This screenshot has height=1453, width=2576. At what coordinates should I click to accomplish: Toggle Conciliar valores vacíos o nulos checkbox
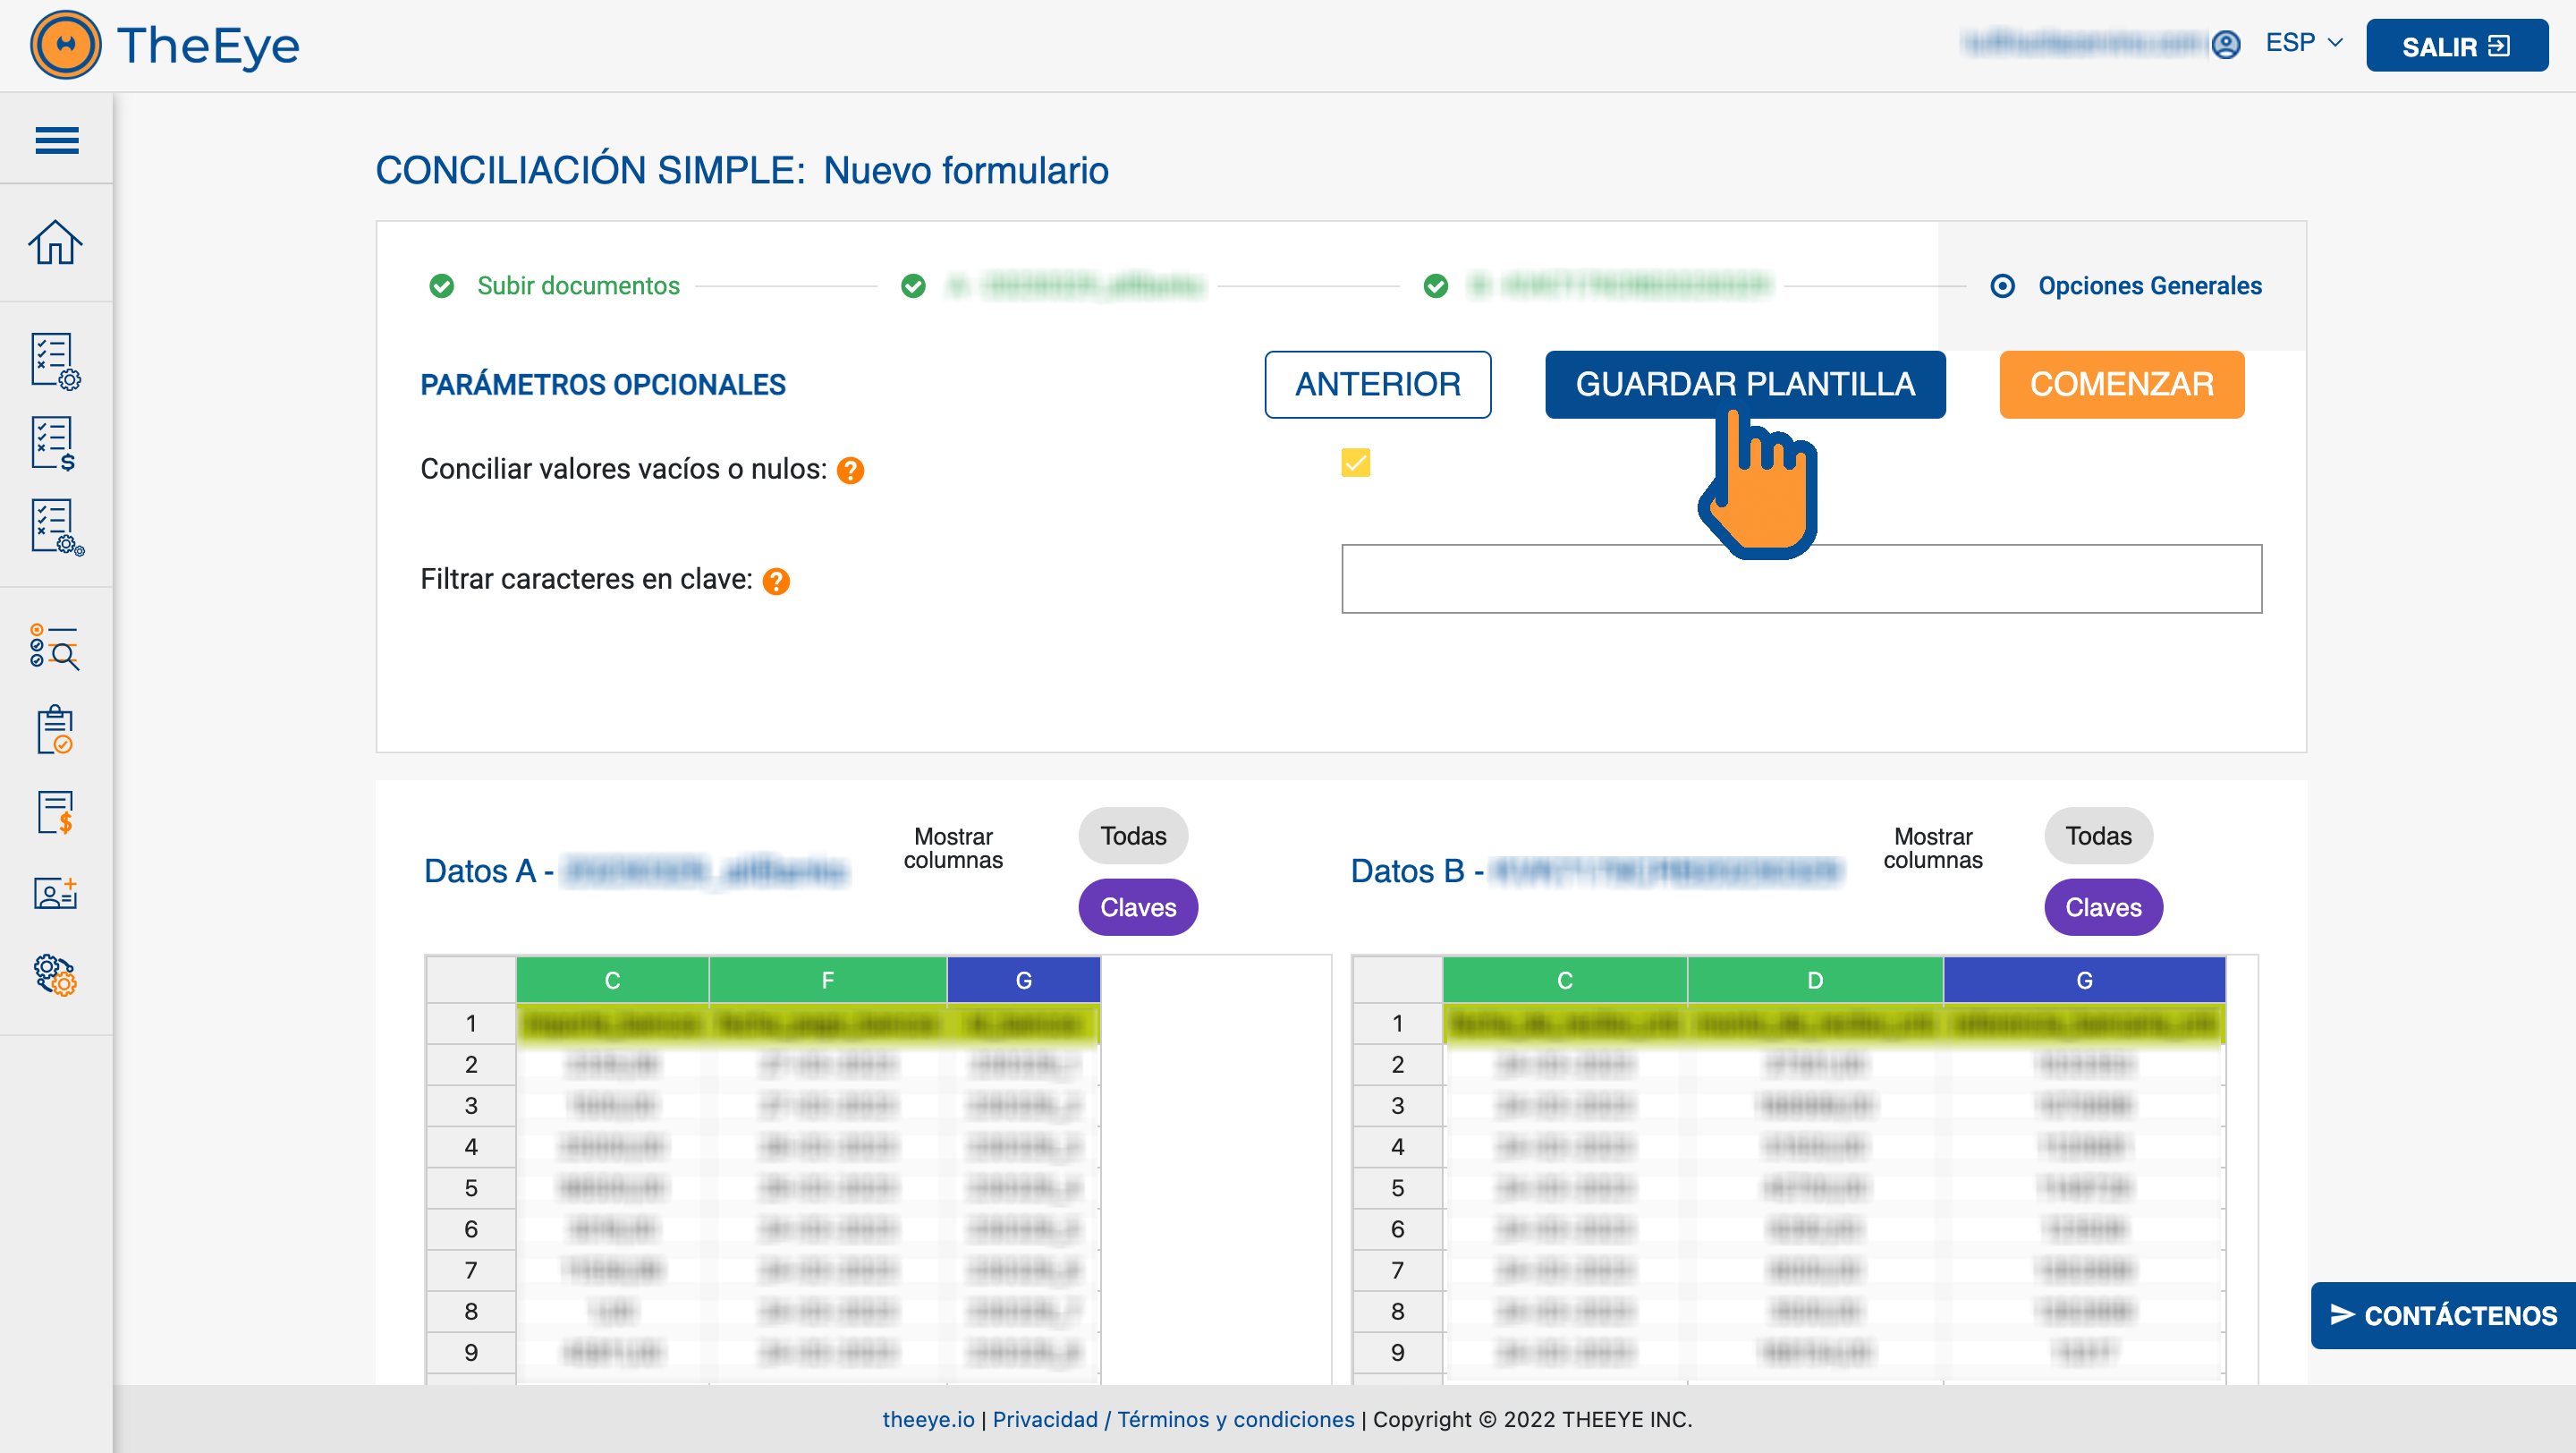tap(1355, 463)
